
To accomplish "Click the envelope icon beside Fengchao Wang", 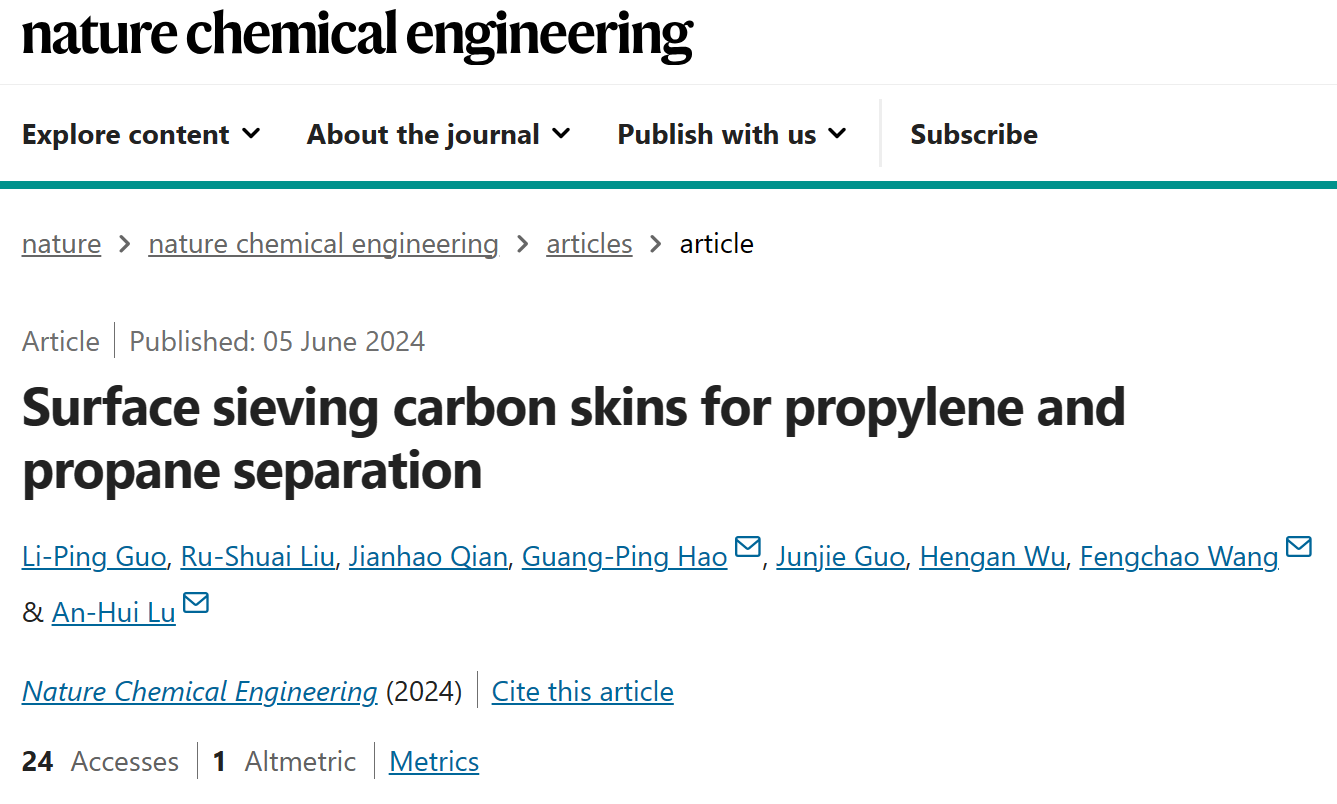I will [x=1298, y=547].
